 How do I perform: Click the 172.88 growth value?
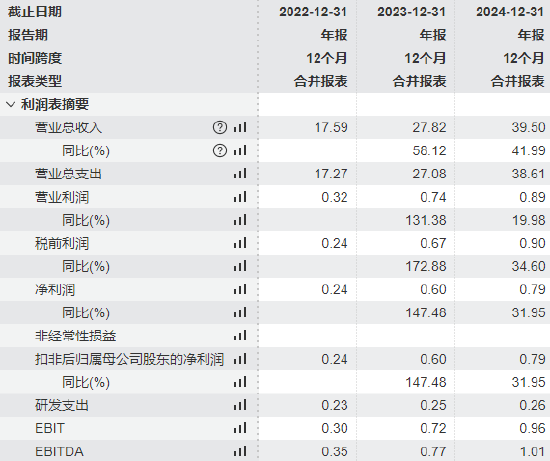click(426, 266)
